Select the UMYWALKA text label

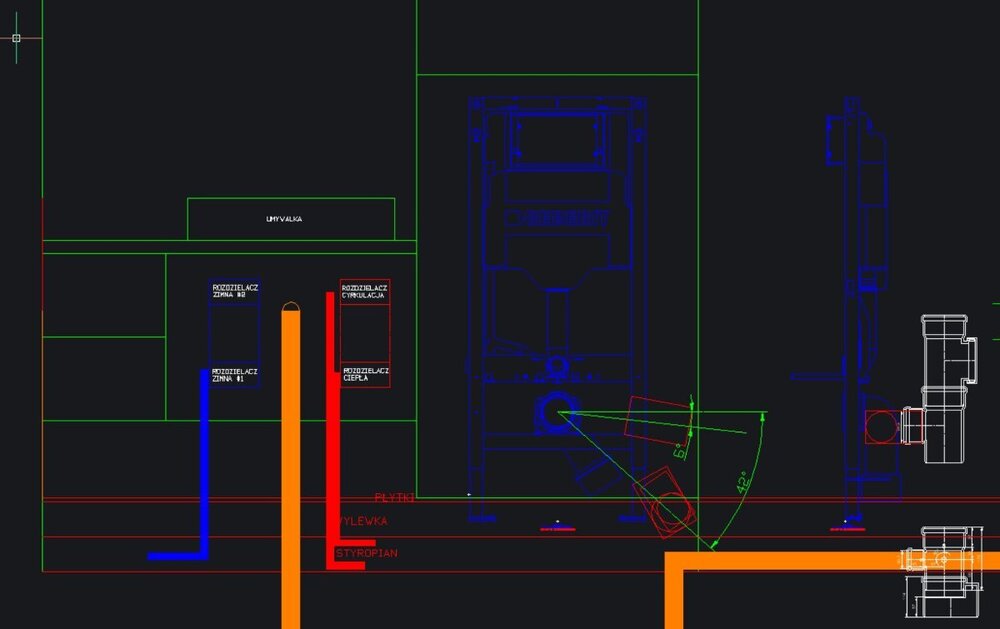(284, 219)
